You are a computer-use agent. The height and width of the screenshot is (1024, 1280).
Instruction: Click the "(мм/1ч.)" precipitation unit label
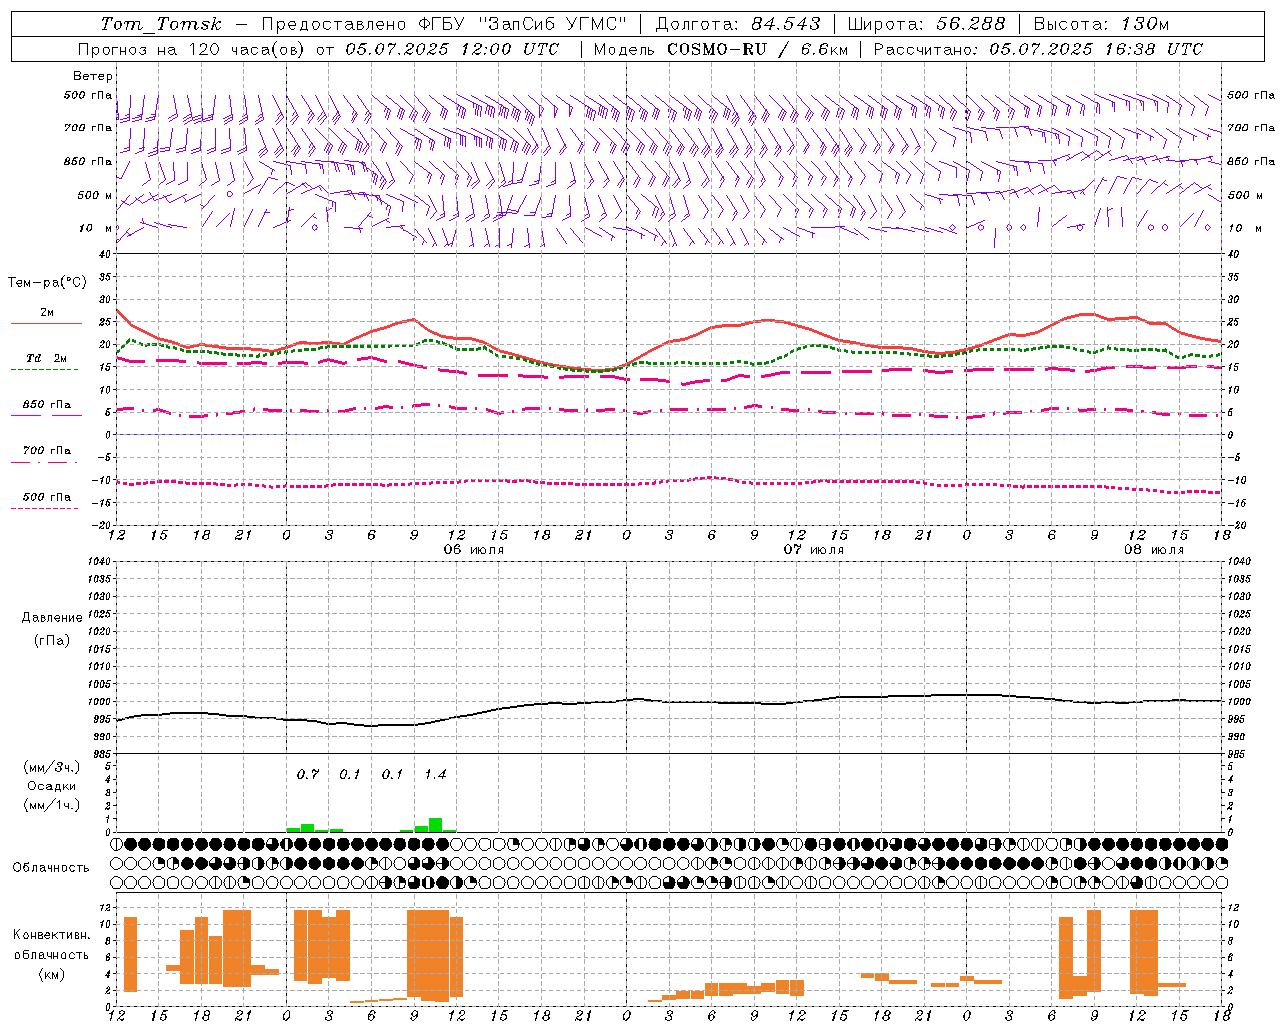[51, 805]
